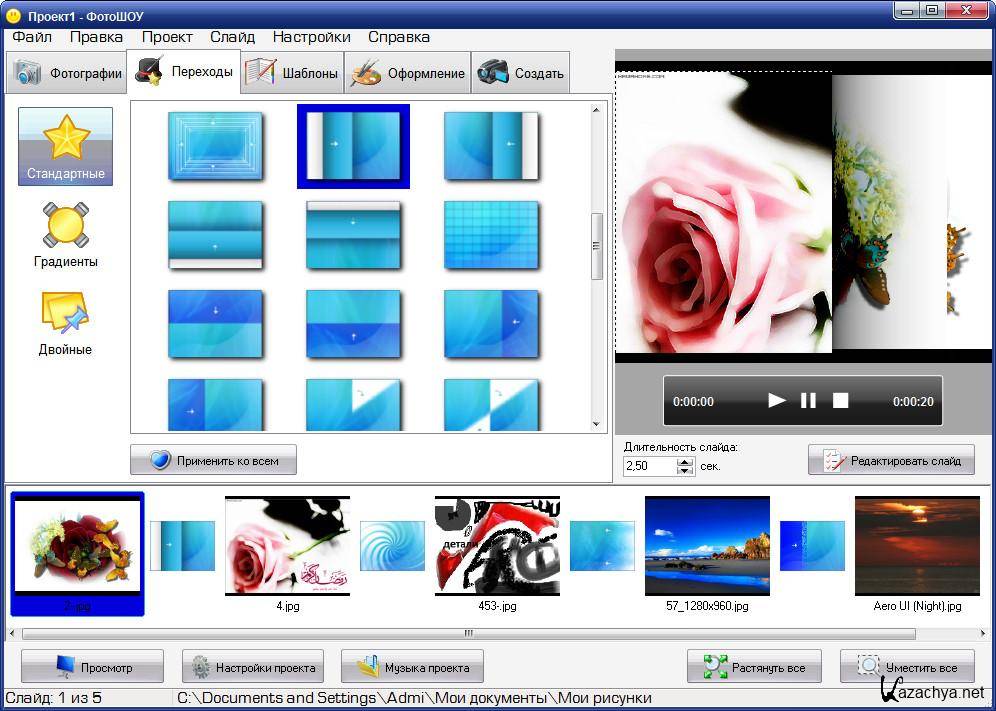Viewport: 996px width, 711px height.
Task: Click the slide duration input field
Action: click(x=649, y=466)
